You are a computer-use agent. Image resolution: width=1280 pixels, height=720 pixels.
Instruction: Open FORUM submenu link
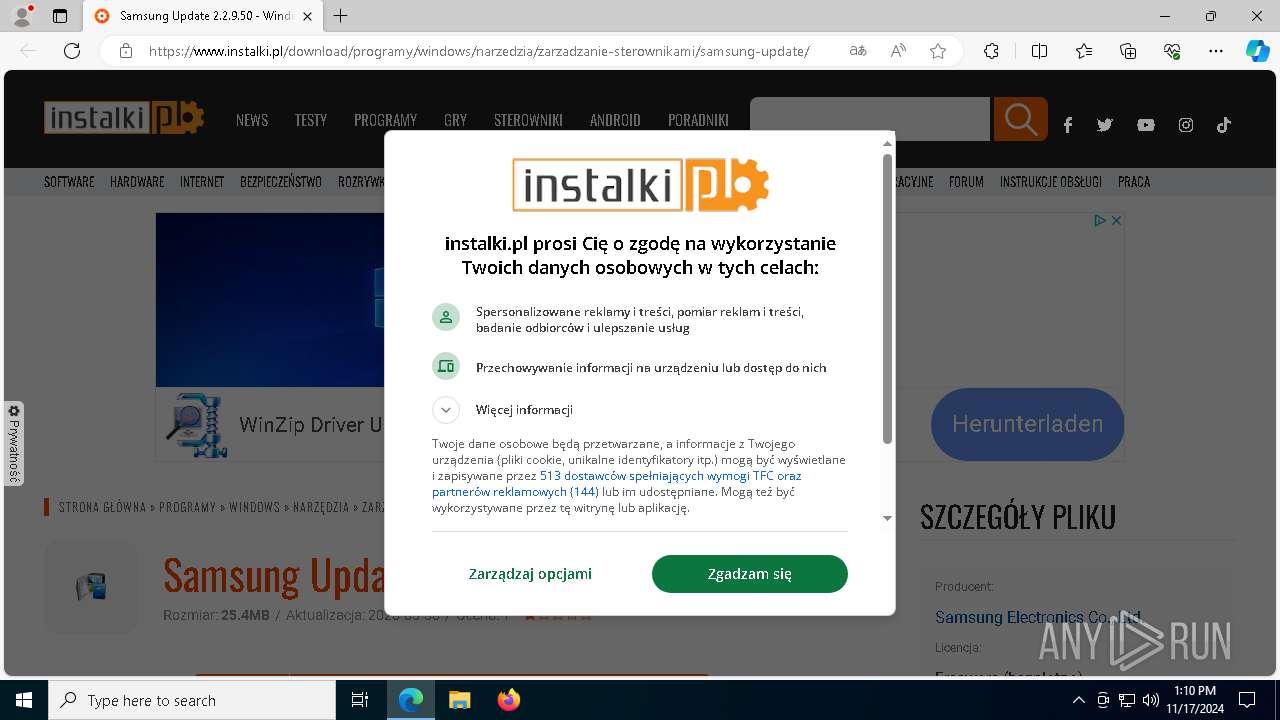[x=966, y=182]
